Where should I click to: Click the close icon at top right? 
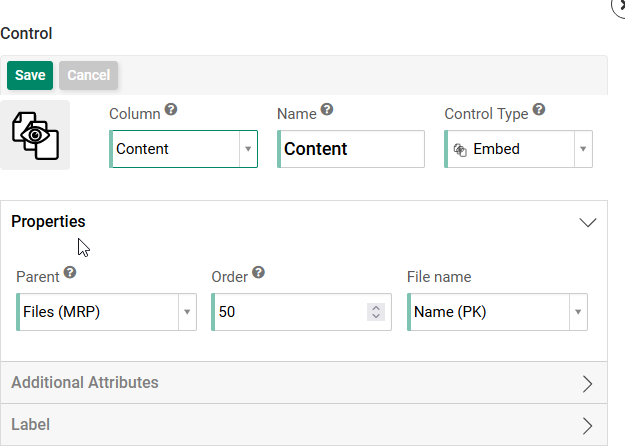pyautogui.click(x=619, y=5)
